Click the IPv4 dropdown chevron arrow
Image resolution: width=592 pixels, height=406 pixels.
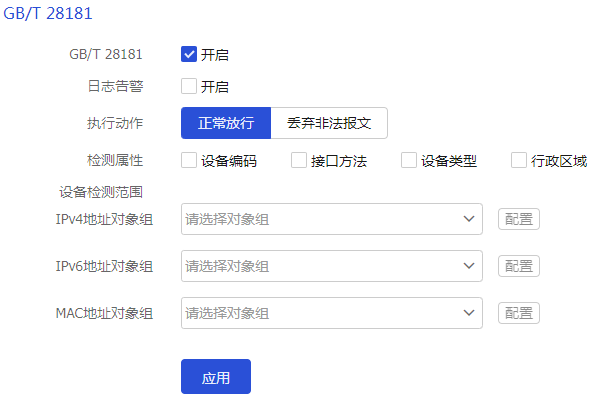[469, 219]
